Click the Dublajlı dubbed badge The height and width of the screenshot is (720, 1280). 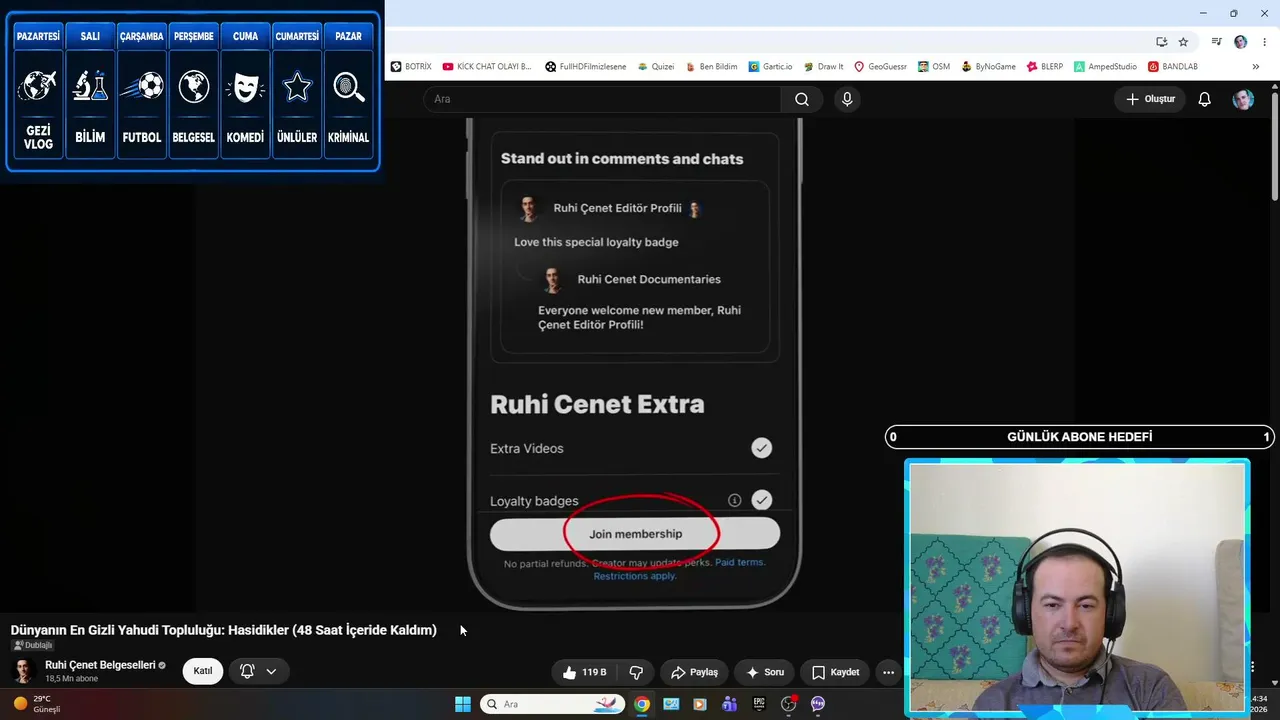pyautogui.click(x=33, y=645)
